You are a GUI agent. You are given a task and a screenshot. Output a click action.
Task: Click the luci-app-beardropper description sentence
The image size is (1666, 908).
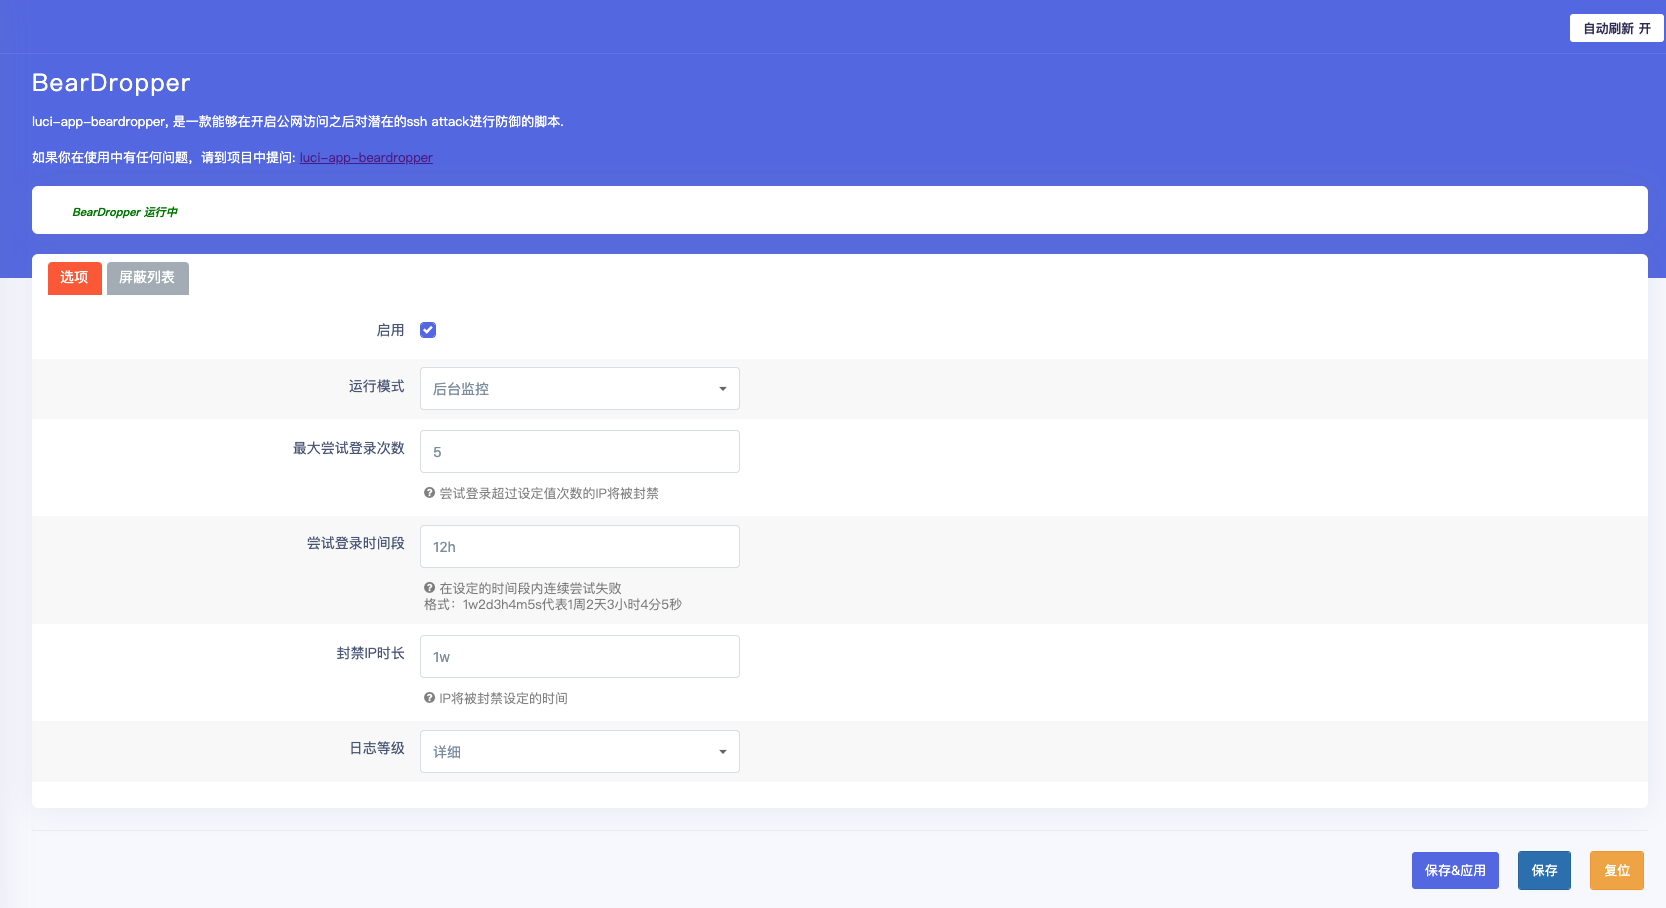[298, 122]
